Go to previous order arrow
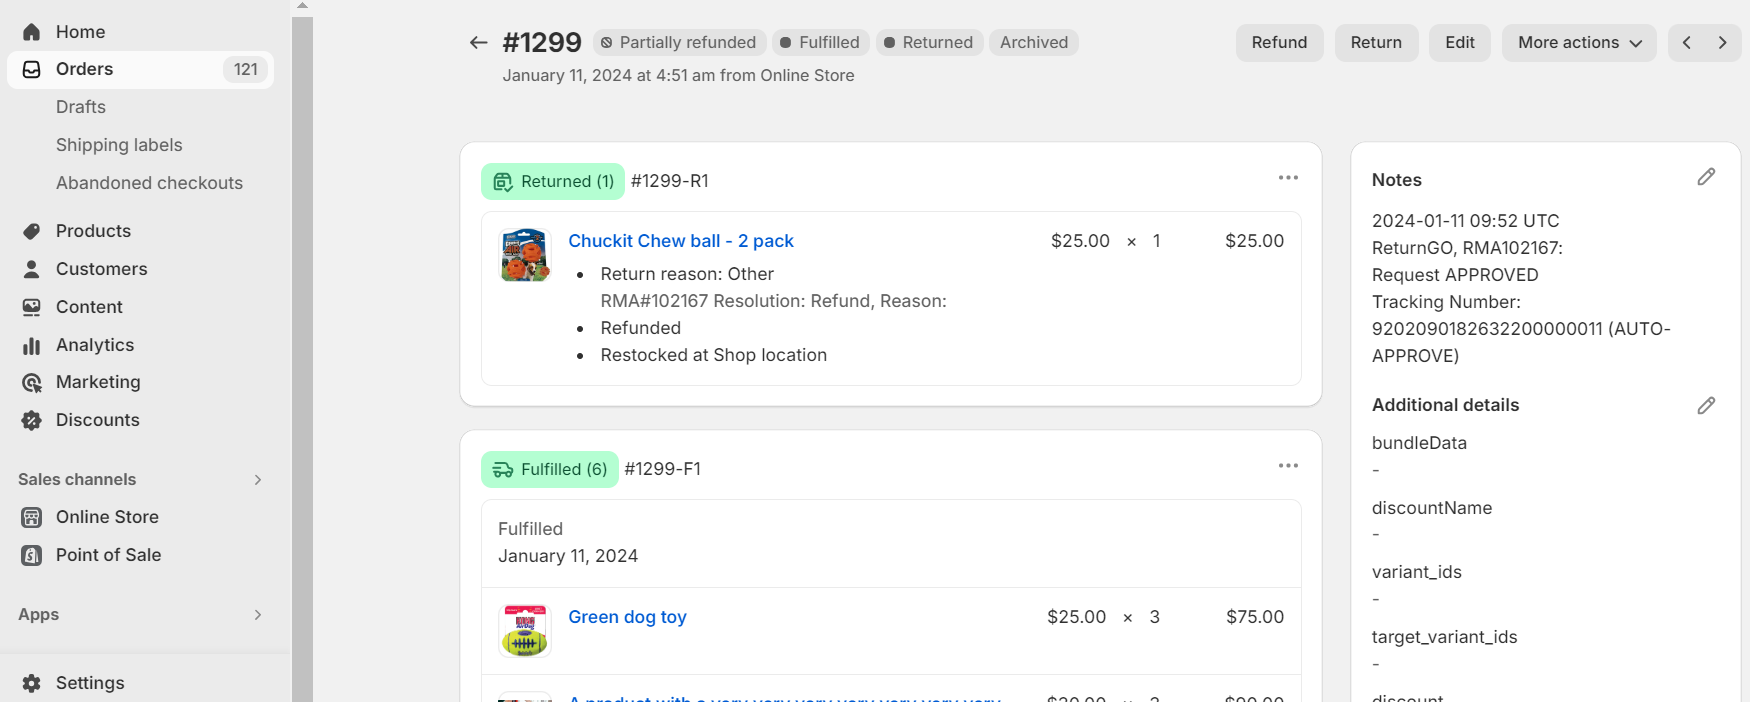Screen dimensions: 1750x702 tap(1687, 42)
